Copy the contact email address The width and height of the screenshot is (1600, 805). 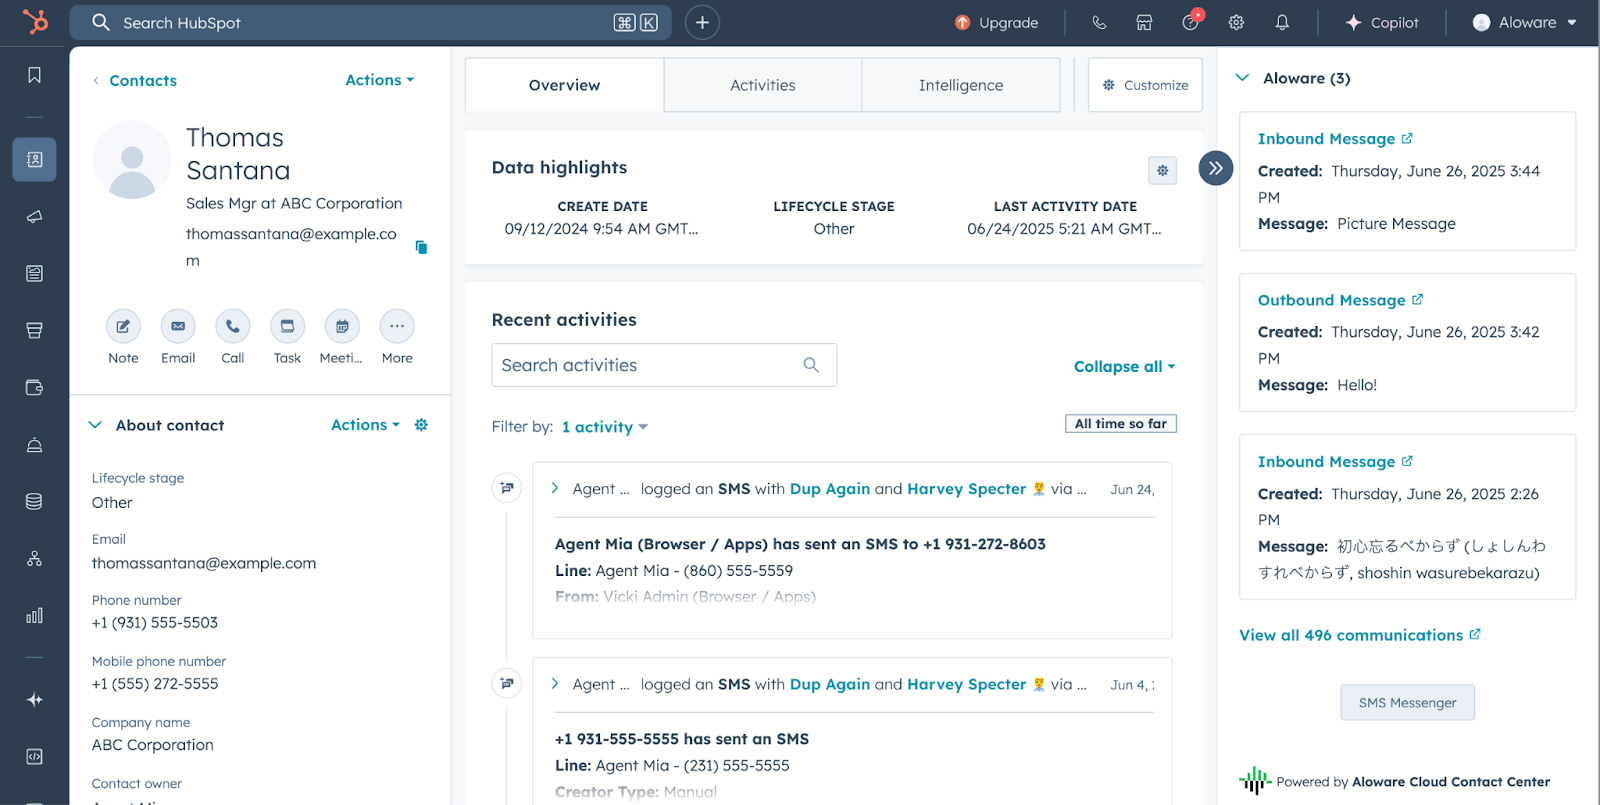(x=421, y=247)
